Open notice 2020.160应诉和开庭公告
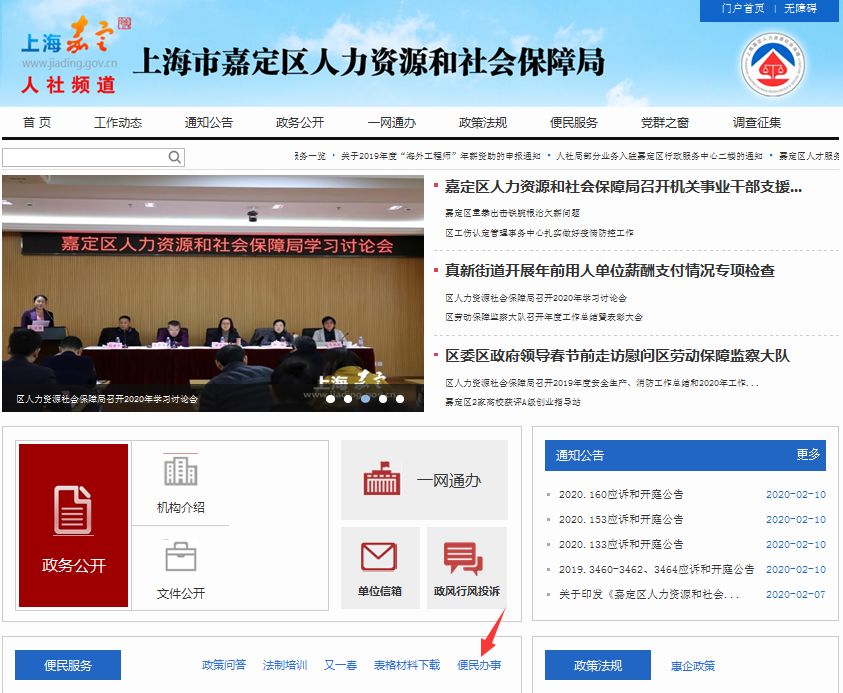 (x=621, y=495)
